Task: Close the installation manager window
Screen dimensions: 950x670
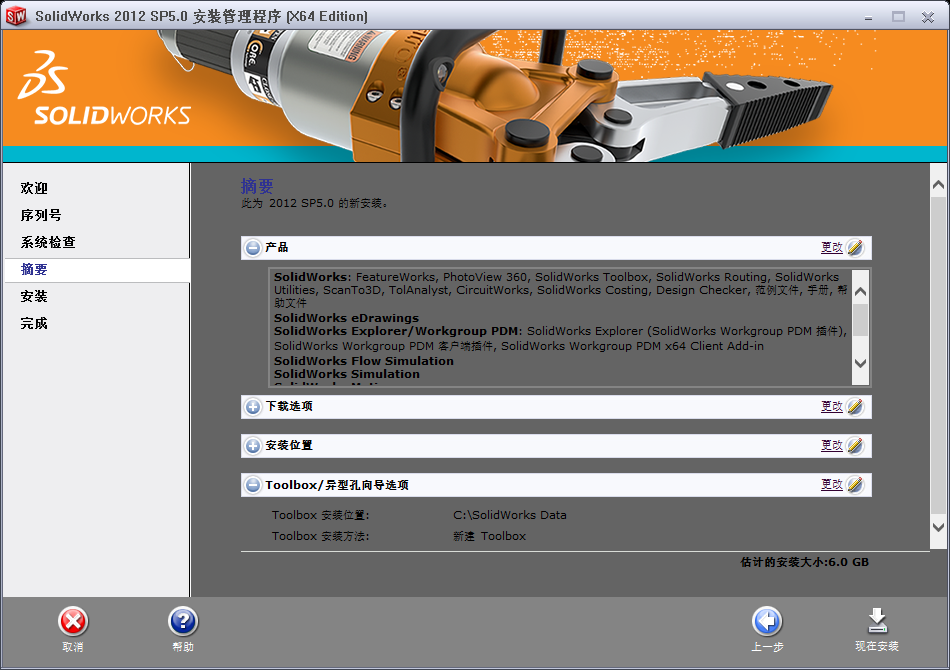Action: (x=928, y=17)
